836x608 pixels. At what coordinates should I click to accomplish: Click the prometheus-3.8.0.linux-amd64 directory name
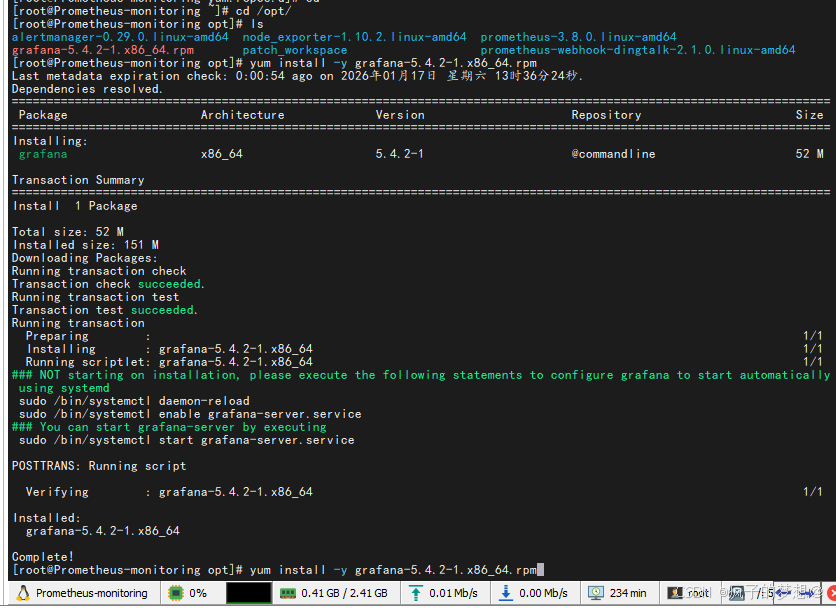coord(578,37)
